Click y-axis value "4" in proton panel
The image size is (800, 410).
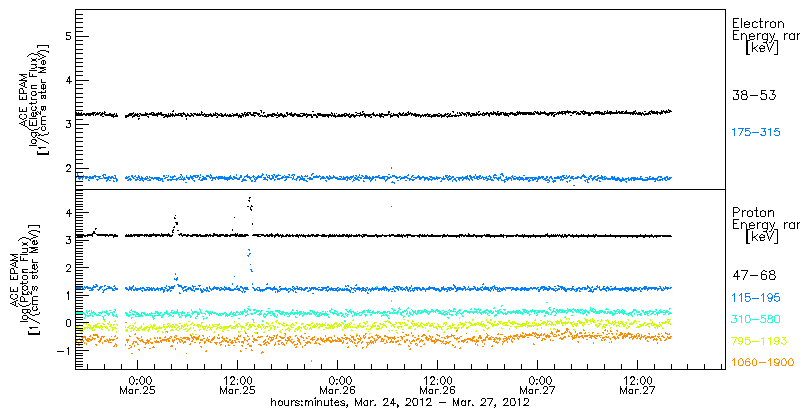[67, 212]
